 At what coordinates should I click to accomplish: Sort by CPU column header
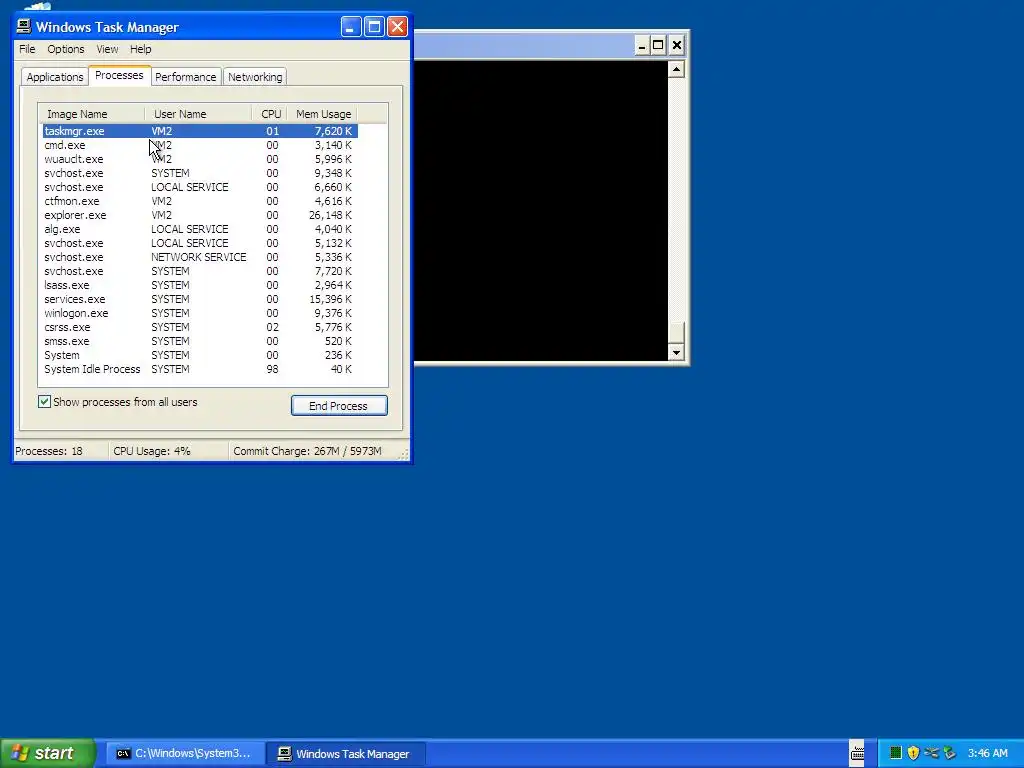pos(270,114)
